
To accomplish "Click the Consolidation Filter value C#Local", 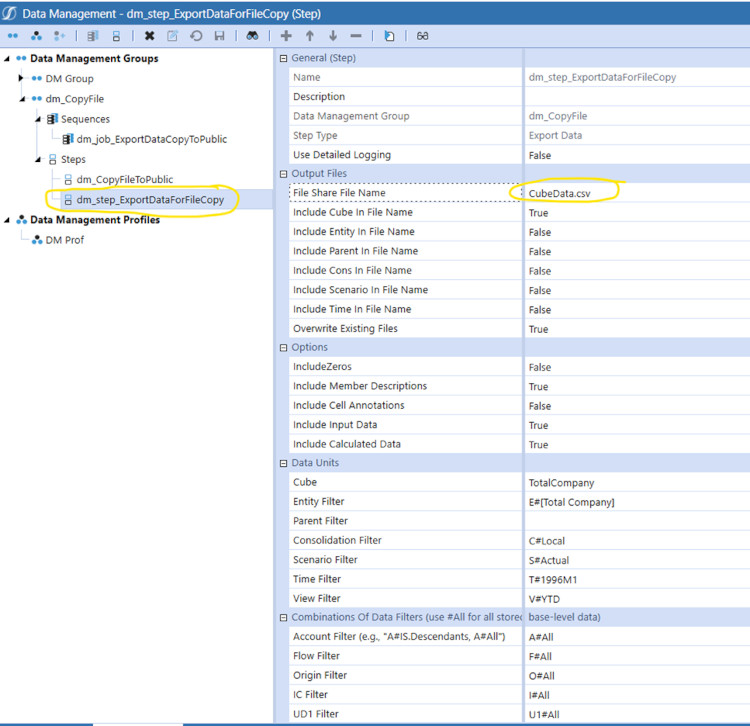I will pos(547,541).
